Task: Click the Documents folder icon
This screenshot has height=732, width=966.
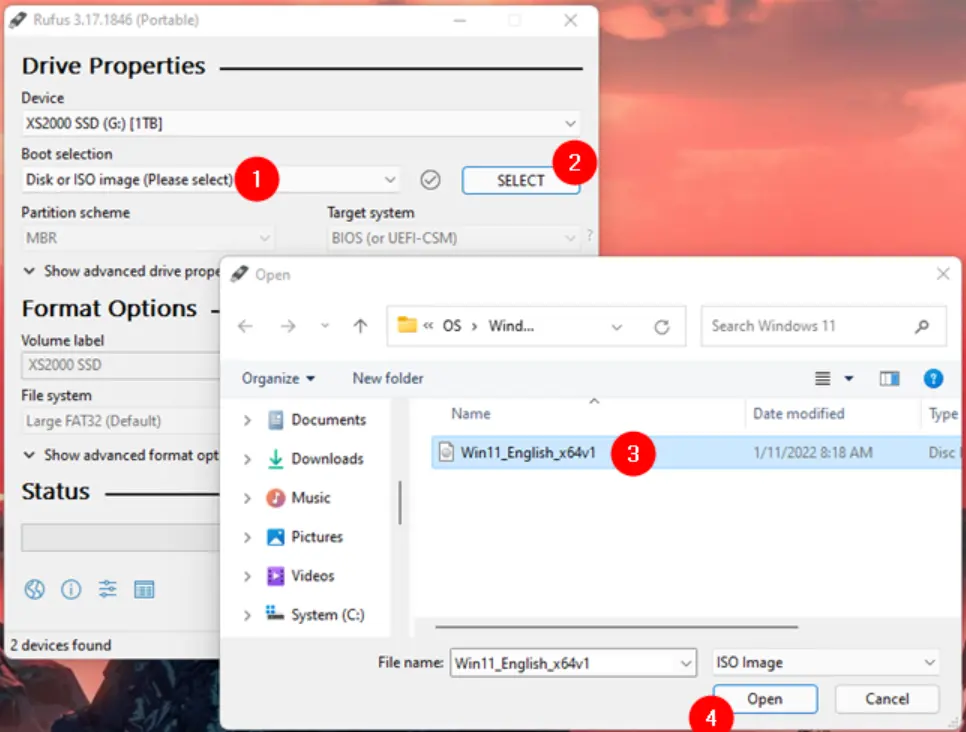Action: click(x=275, y=420)
